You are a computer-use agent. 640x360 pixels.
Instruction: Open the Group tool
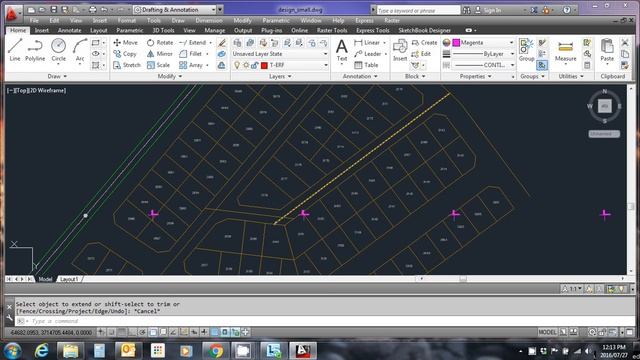pyautogui.click(x=527, y=50)
